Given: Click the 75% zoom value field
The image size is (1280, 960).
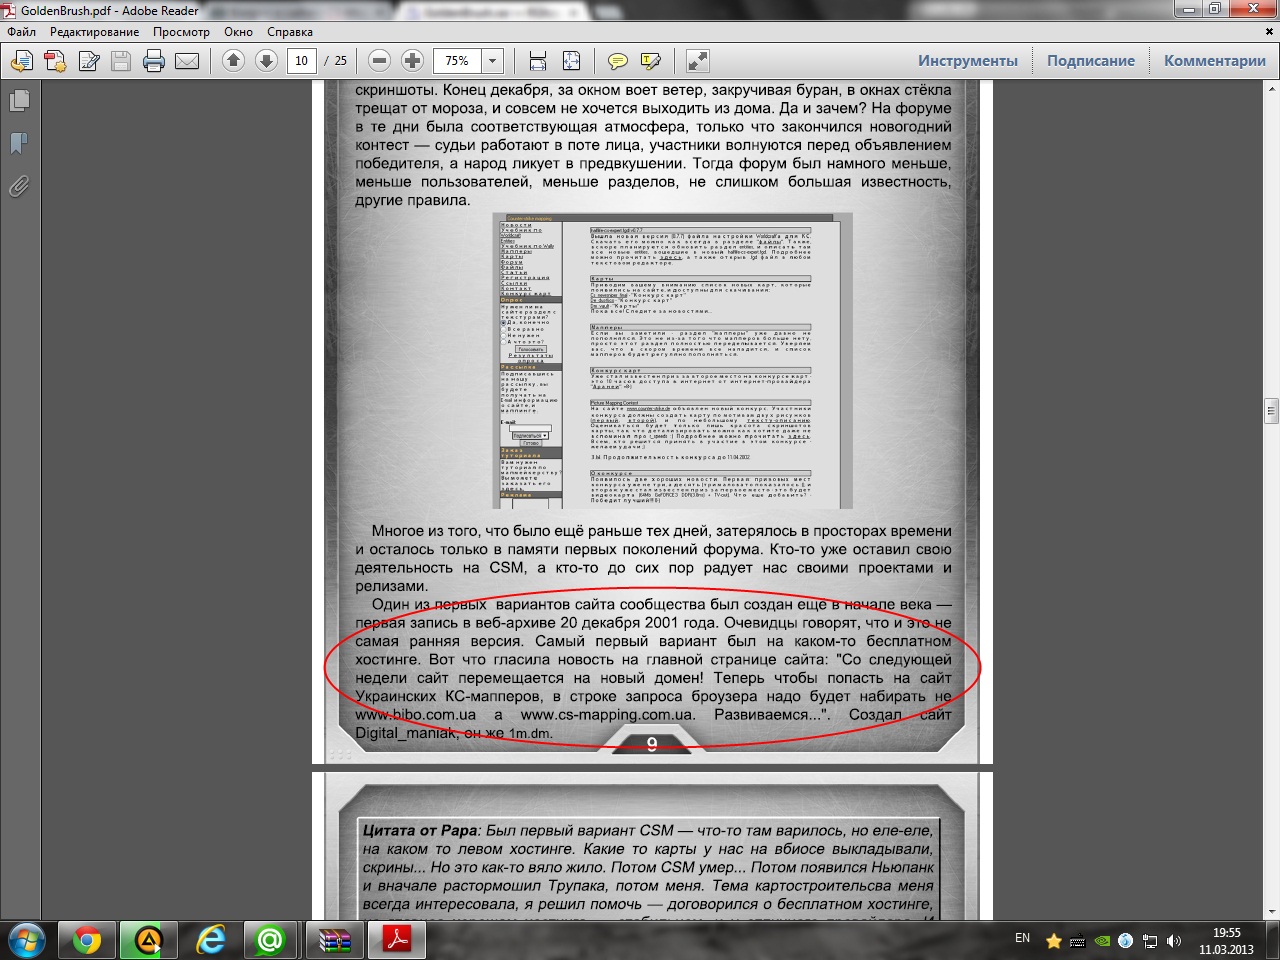Looking at the screenshot, I should tap(458, 61).
